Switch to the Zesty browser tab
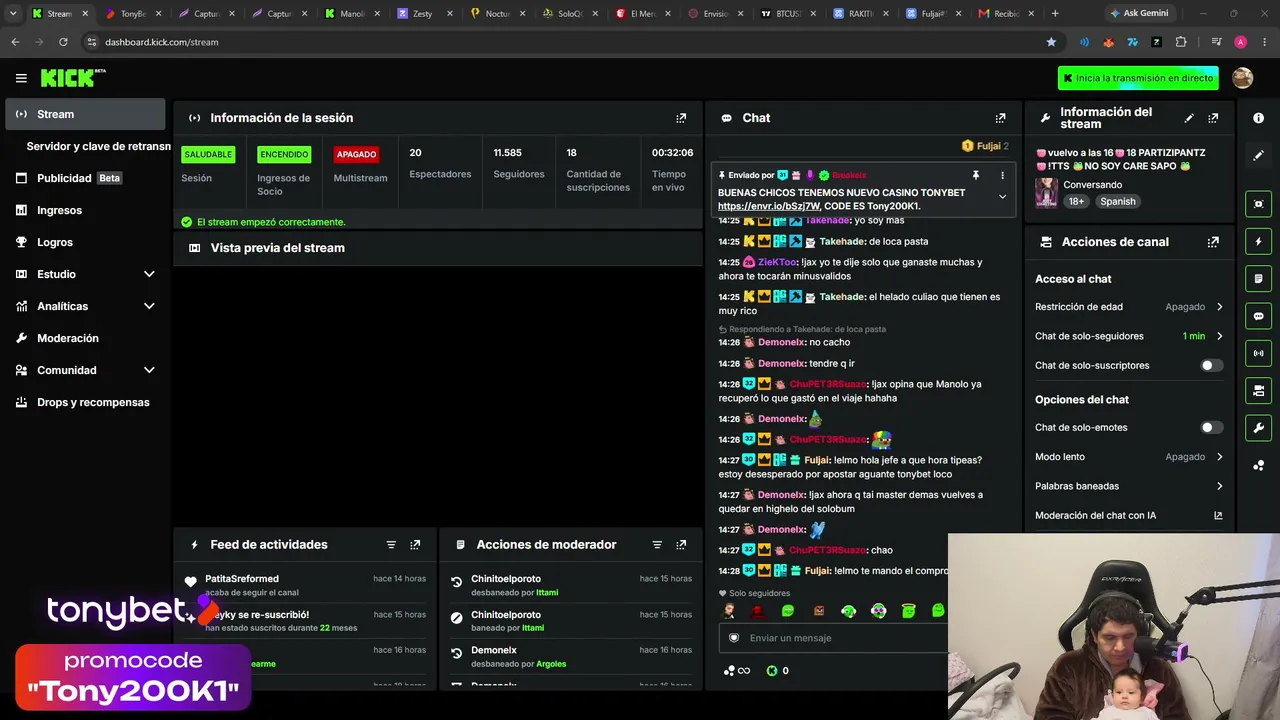This screenshot has width=1280, height=720. (426, 14)
